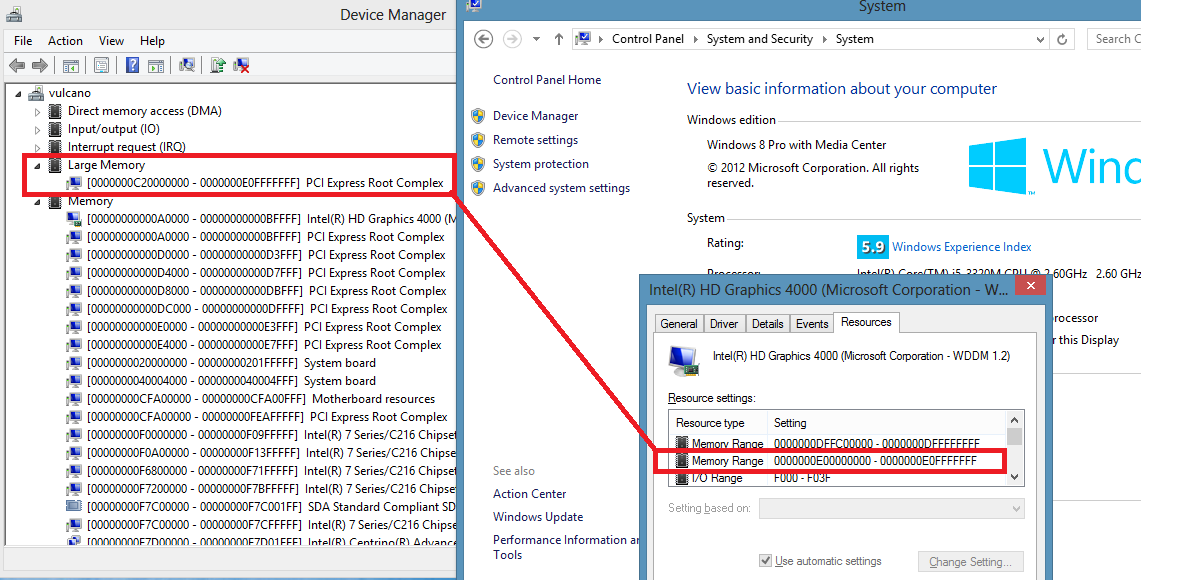Viewport: 1184px width, 580px height.
Task: Switch to the Events tab
Action: [x=812, y=323]
